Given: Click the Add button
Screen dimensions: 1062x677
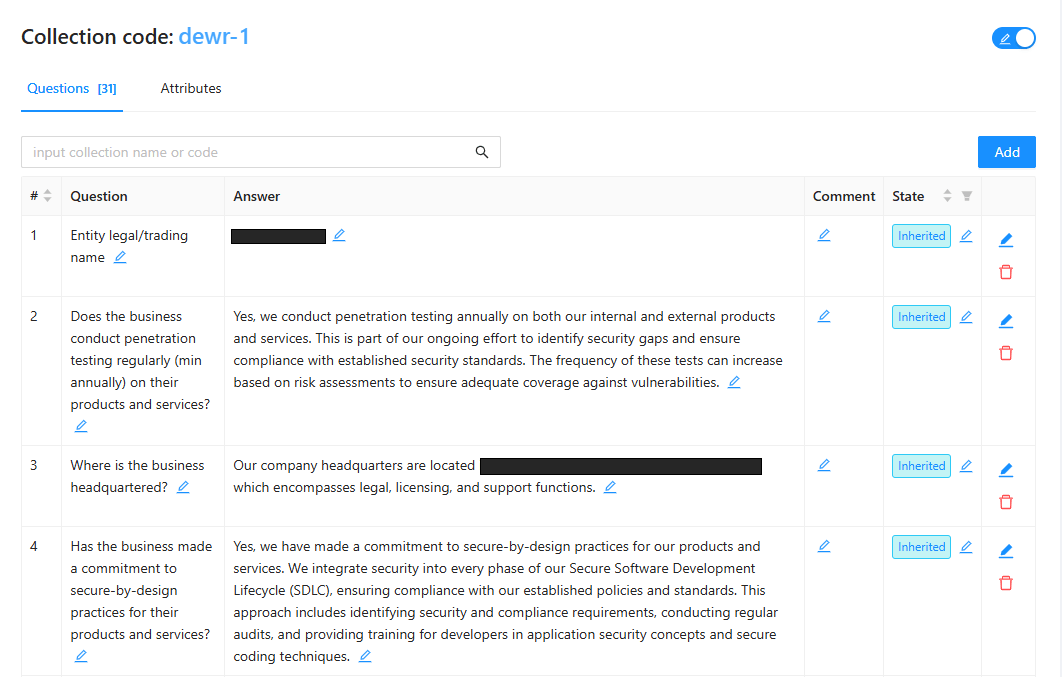Looking at the screenshot, I should pyautogui.click(x=1006, y=152).
